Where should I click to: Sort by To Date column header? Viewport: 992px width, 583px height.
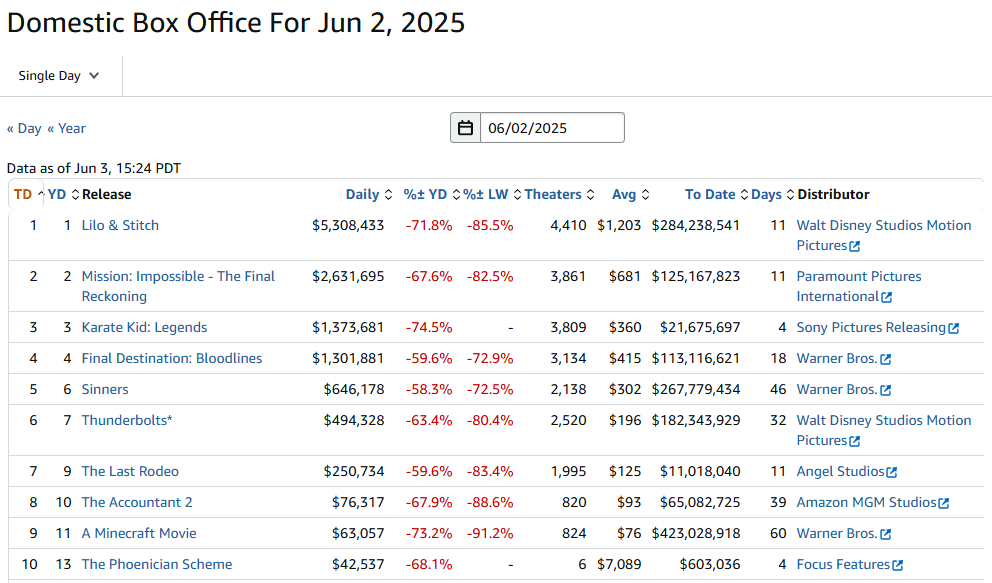(x=716, y=194)
